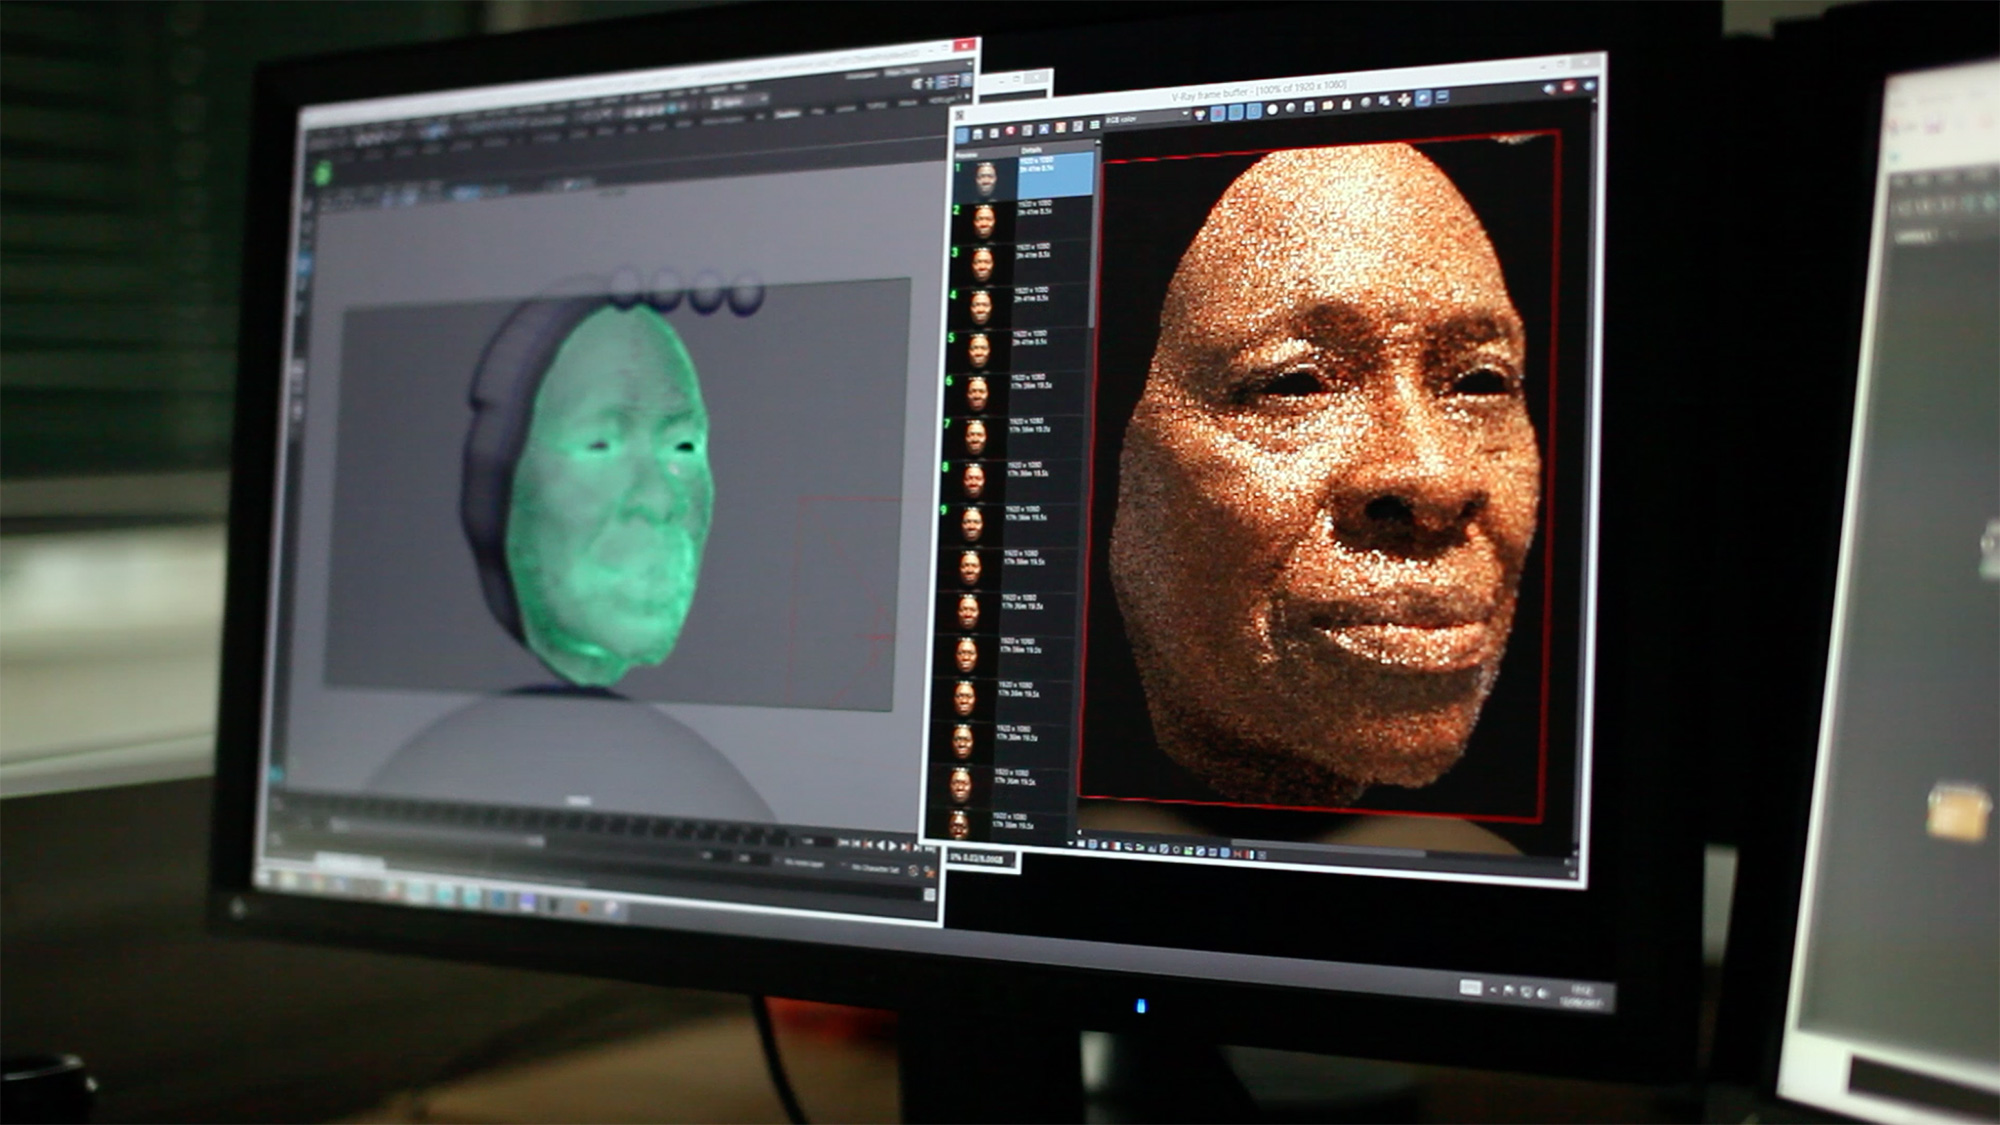Image resolution: width=2000 pixels, height=1125 pixels.
Task: Expand bottom toolbar dropdown arrow in frame buffer
Action: [1070, 843]
